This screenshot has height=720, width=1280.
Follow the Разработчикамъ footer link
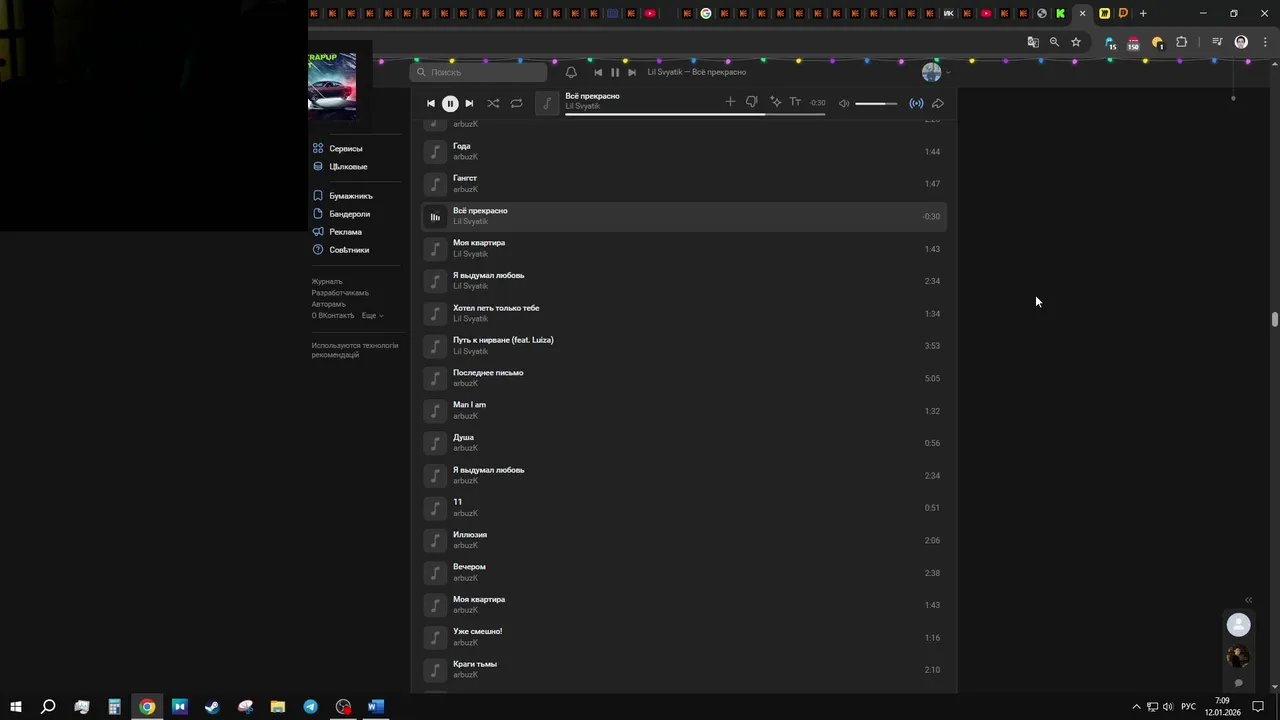coord(340,293)
